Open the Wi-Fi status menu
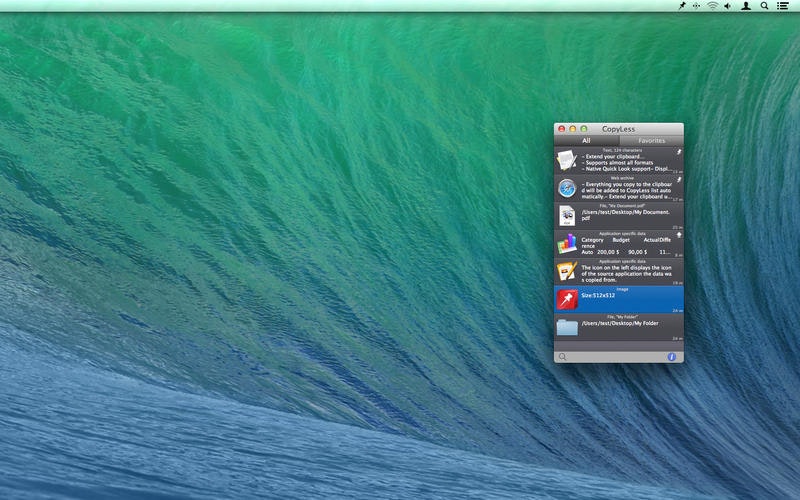 point(712,6)
